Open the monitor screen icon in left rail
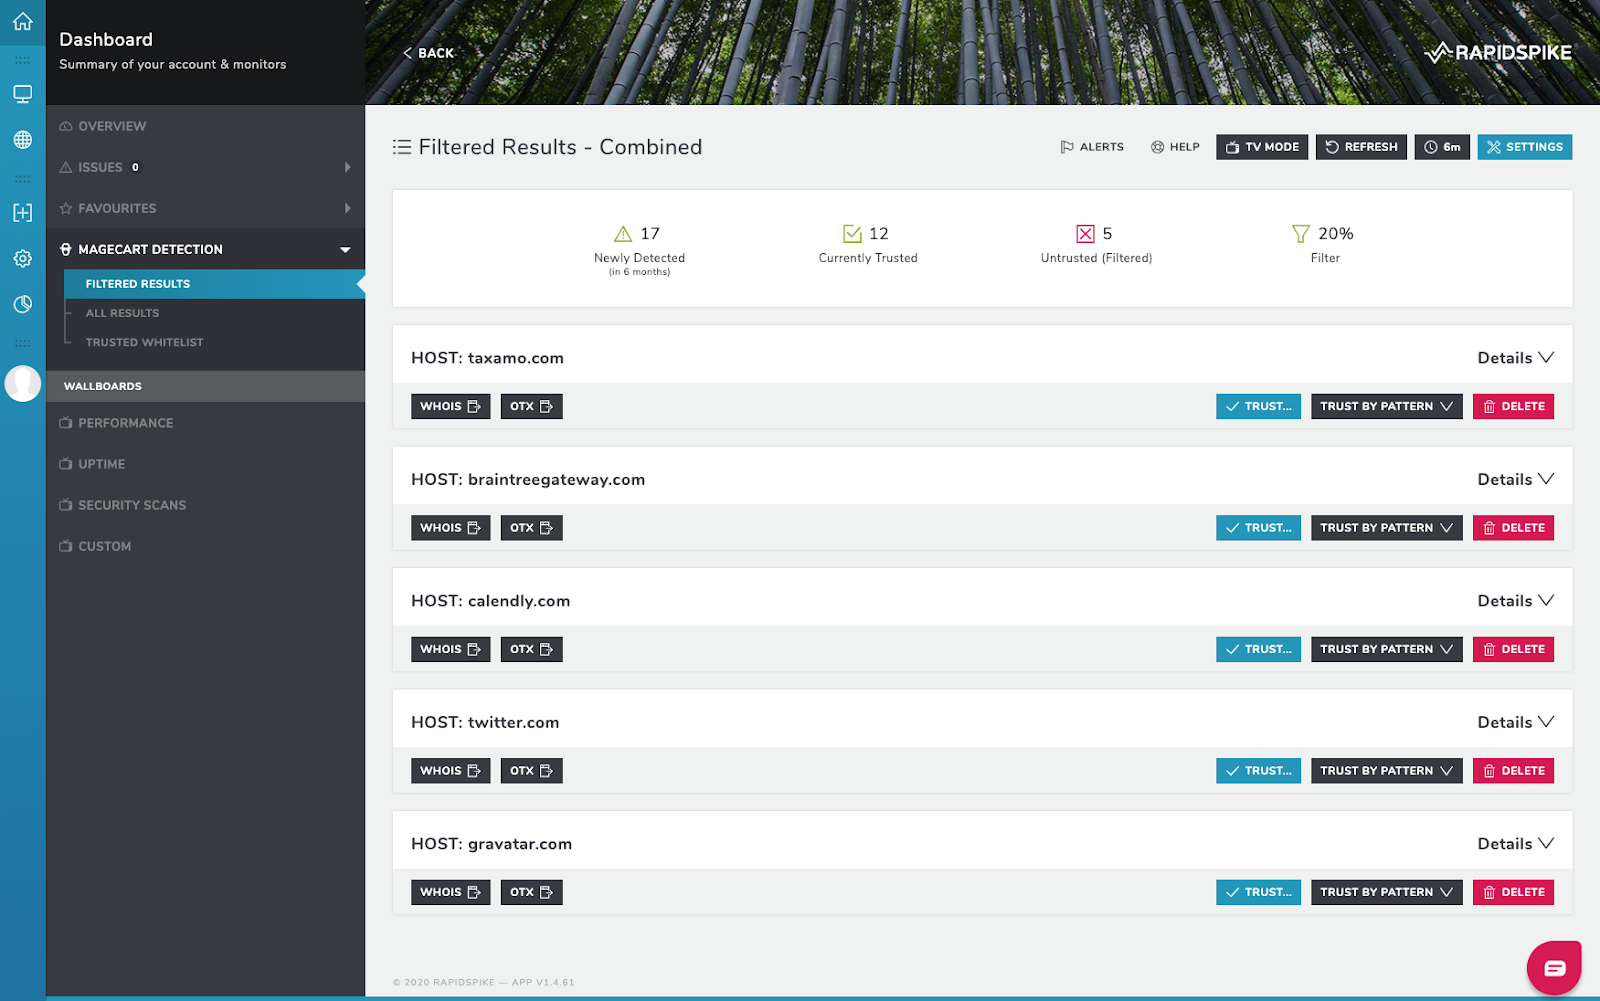The image size is (1600, 1001). (x=22, y=94)
